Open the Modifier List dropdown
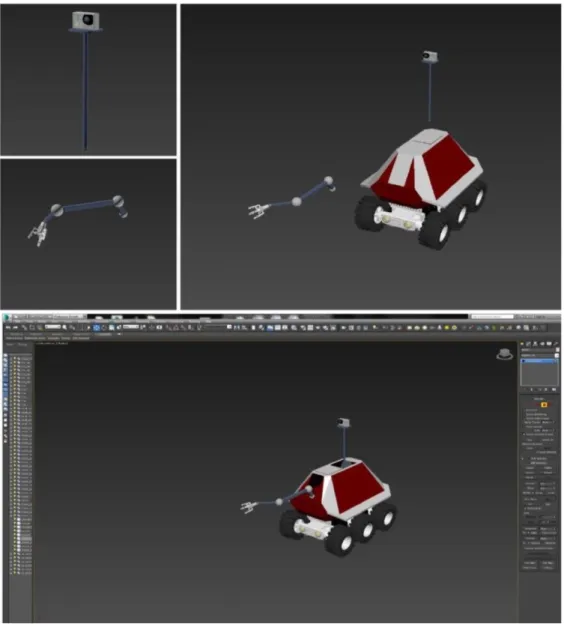The image size is (564, 627). pyautogui.click(x=539, y=355)
